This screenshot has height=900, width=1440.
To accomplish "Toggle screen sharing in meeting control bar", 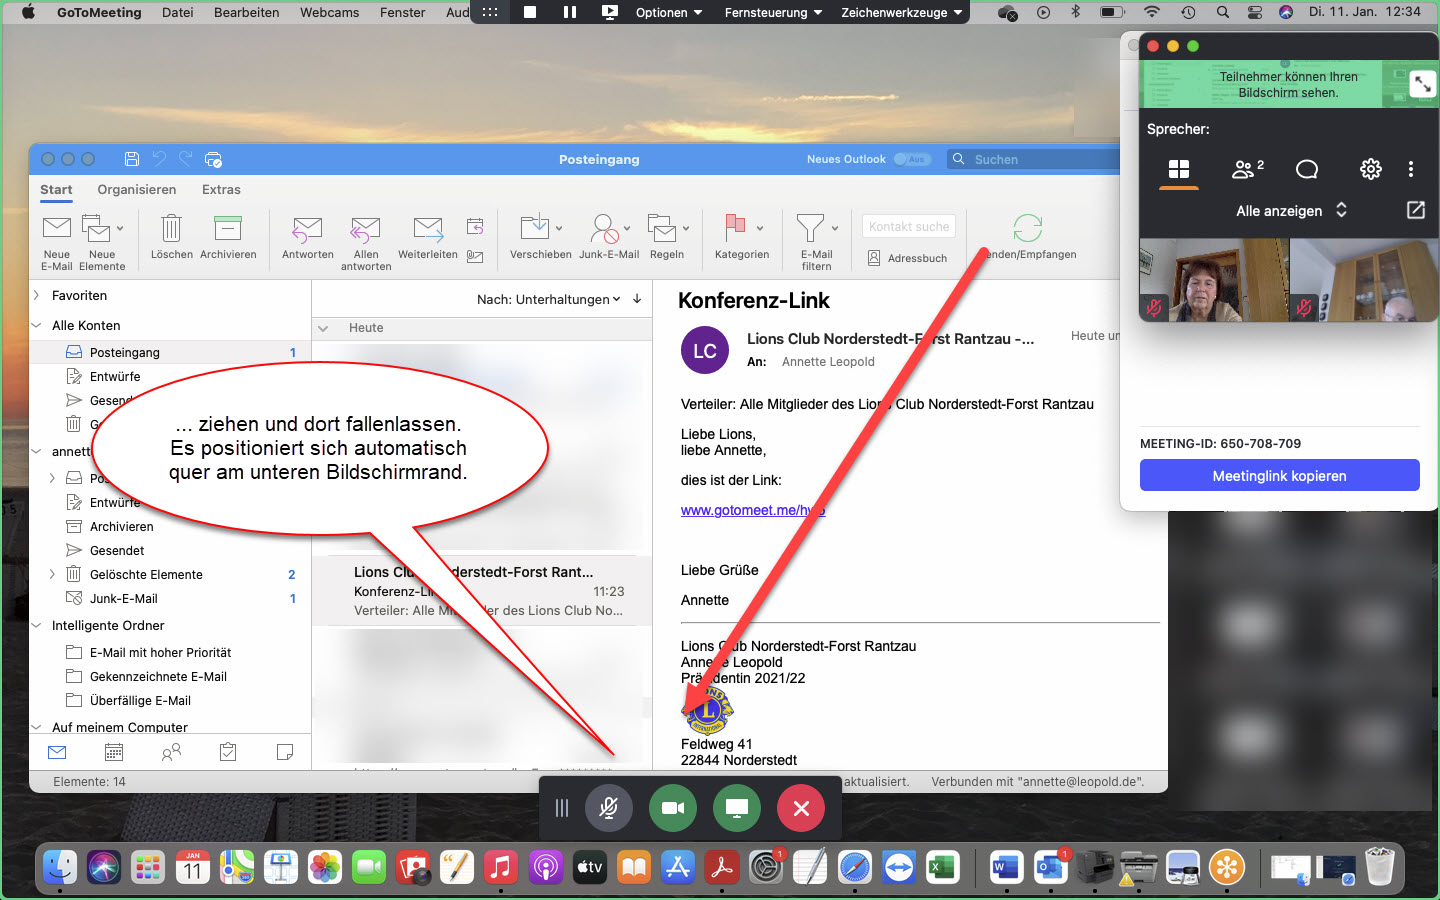I will point(737,808).
